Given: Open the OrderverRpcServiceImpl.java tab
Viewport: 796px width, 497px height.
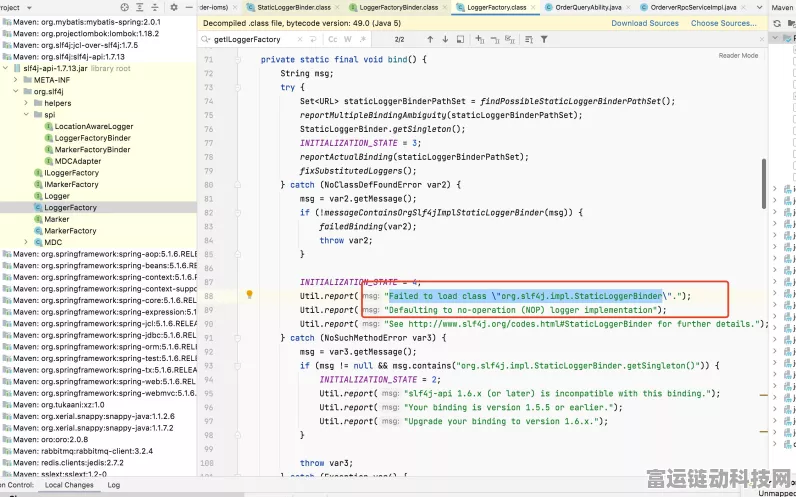Looking at the screenshot, I should point(693,8).
